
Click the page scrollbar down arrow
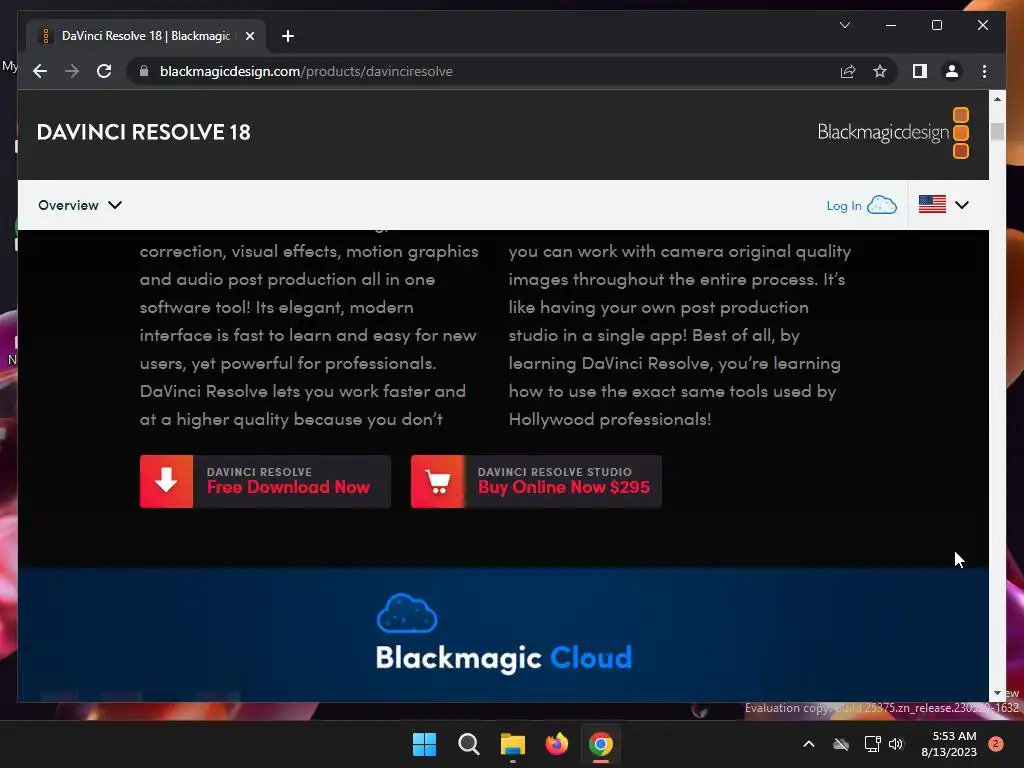pyautogui.click(x=997, y=694)
